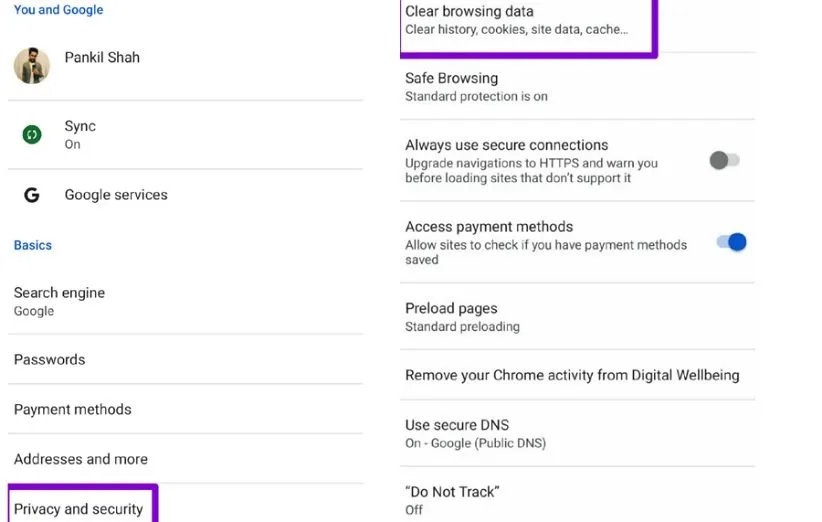Viewport: 822px width, 522px height.
Task: Click the Basics section header
Action: [33, 245]
